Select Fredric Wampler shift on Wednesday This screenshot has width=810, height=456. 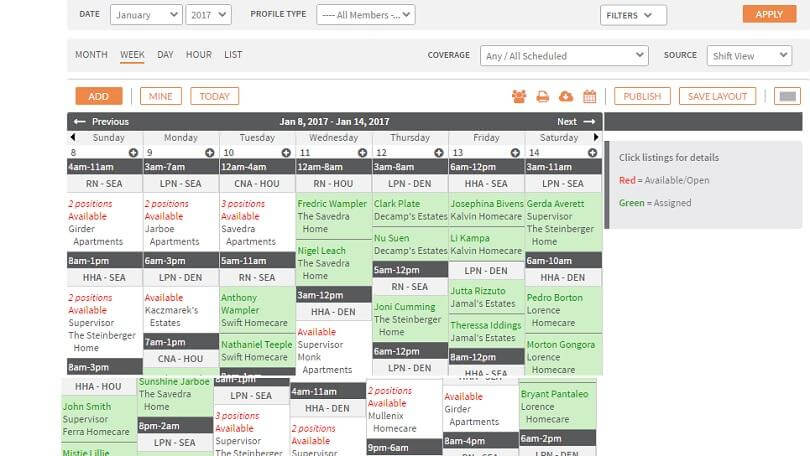pyautogui.click(x=334, y=216)
